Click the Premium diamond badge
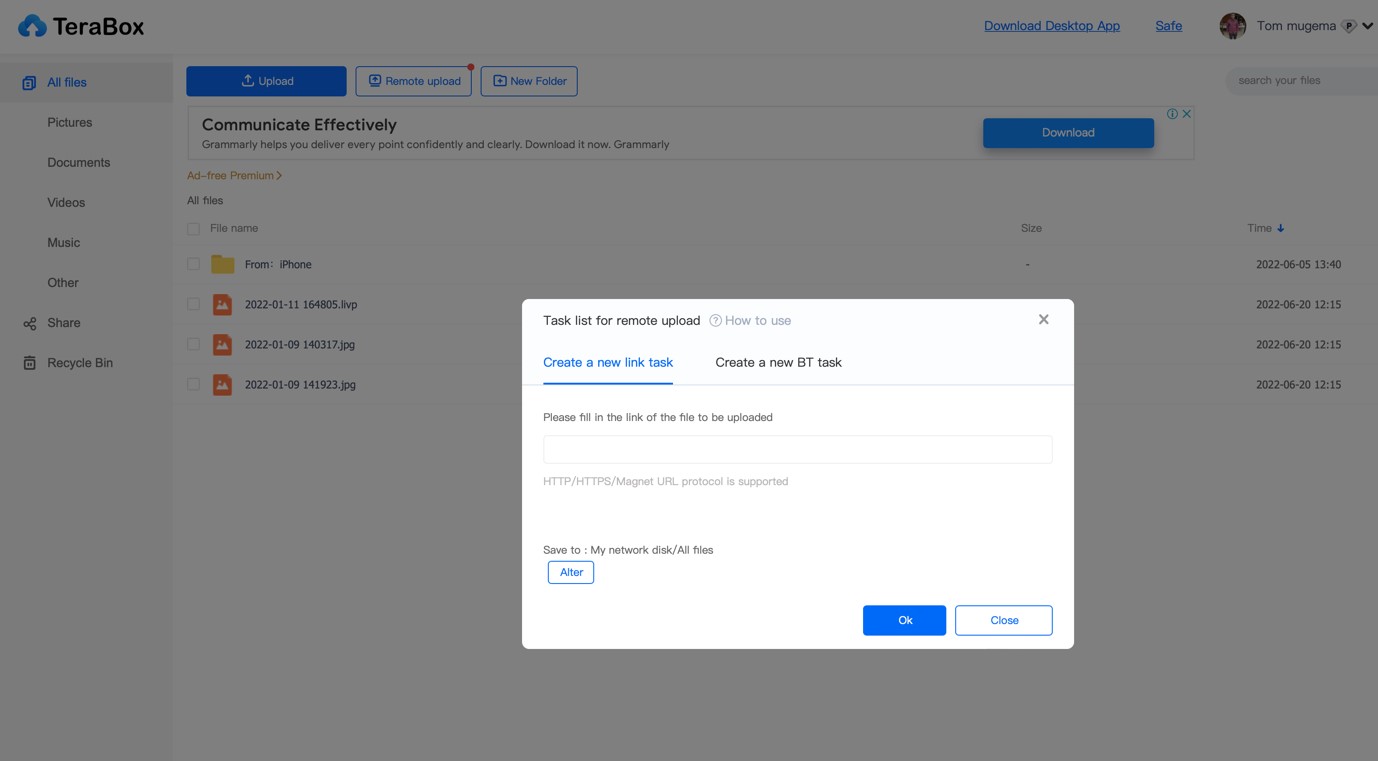 1349,26
